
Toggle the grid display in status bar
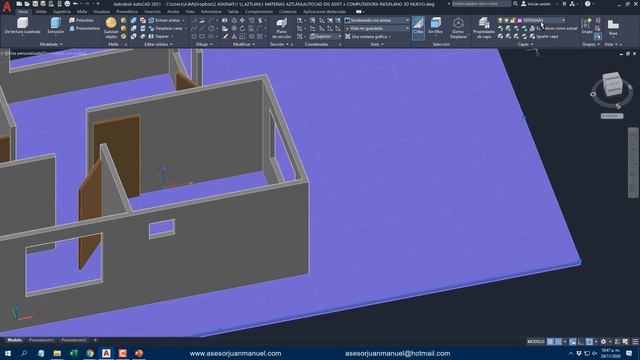pos(550,341)
